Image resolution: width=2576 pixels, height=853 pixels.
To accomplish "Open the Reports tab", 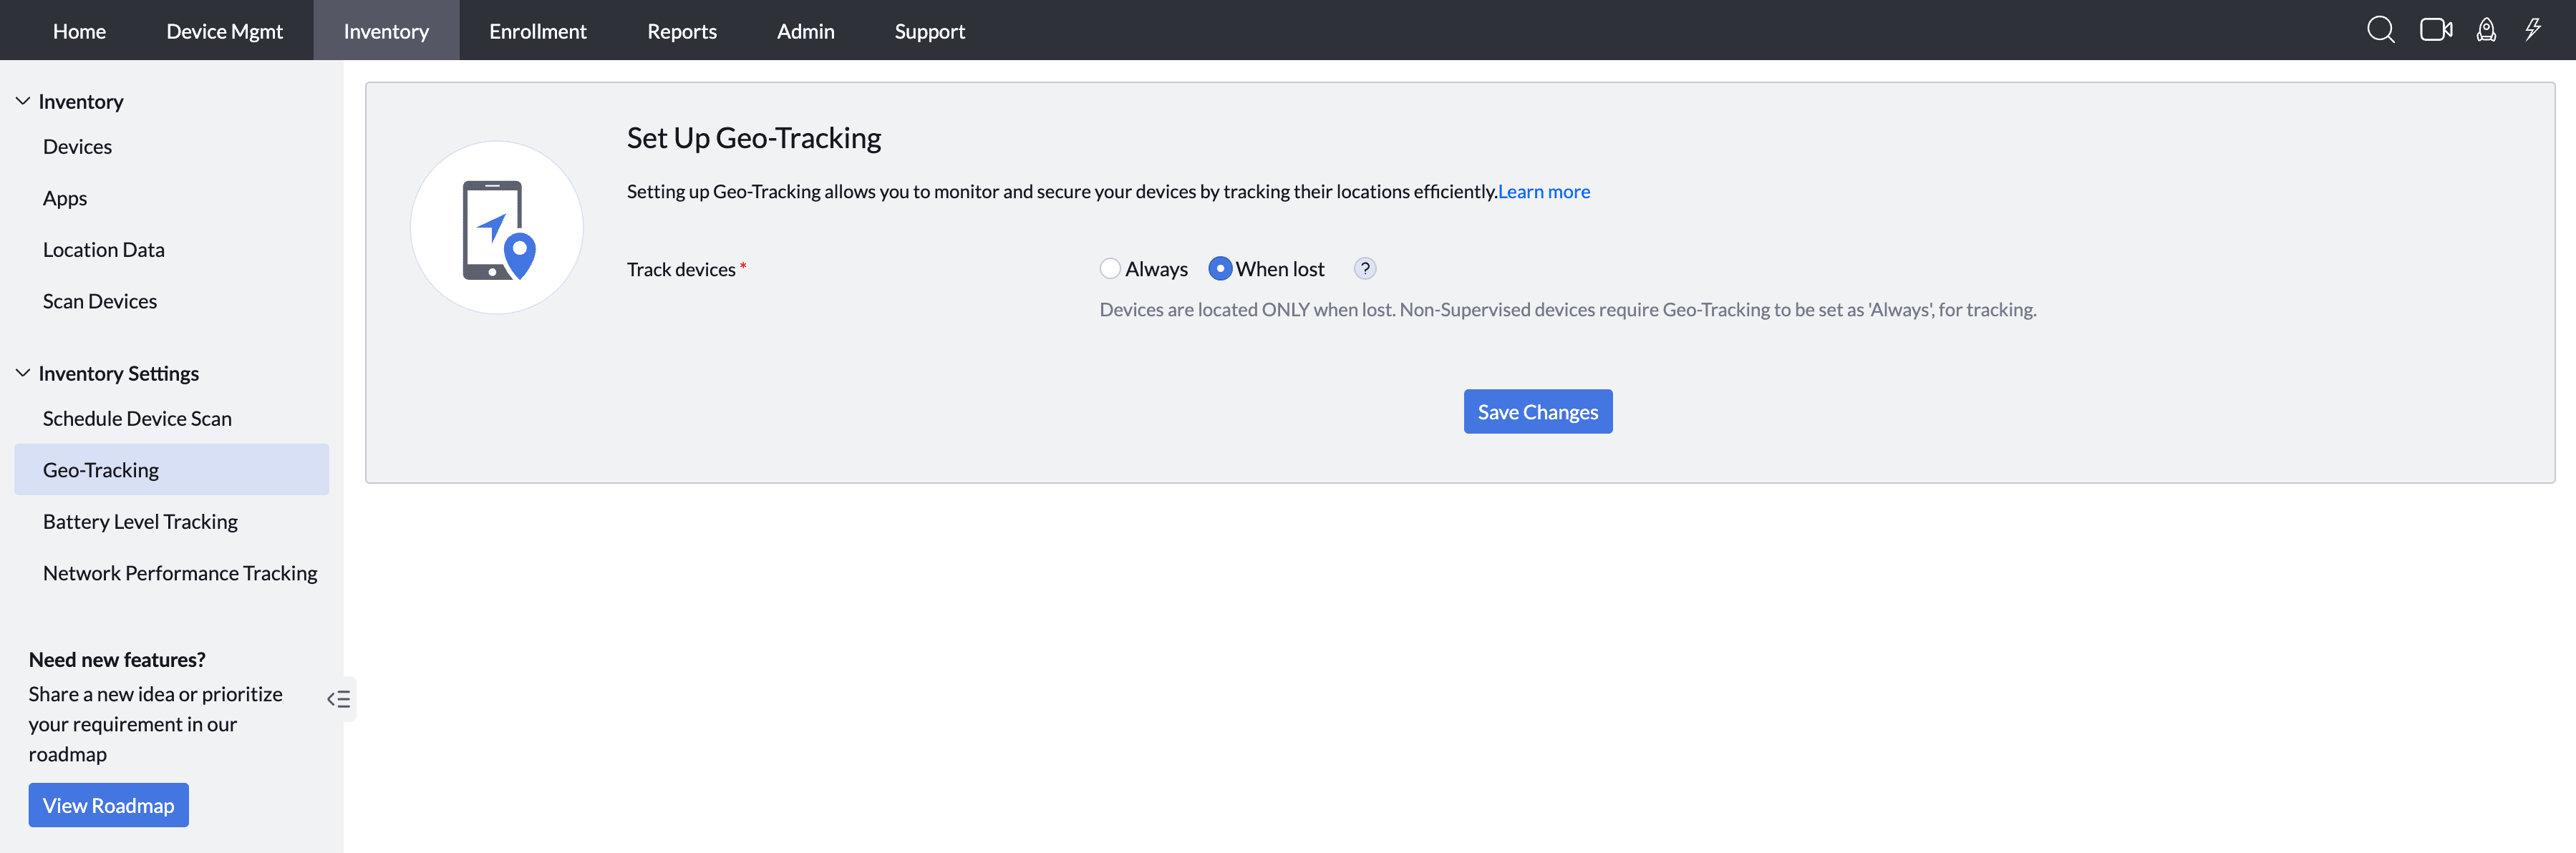I will coord(682,31).
